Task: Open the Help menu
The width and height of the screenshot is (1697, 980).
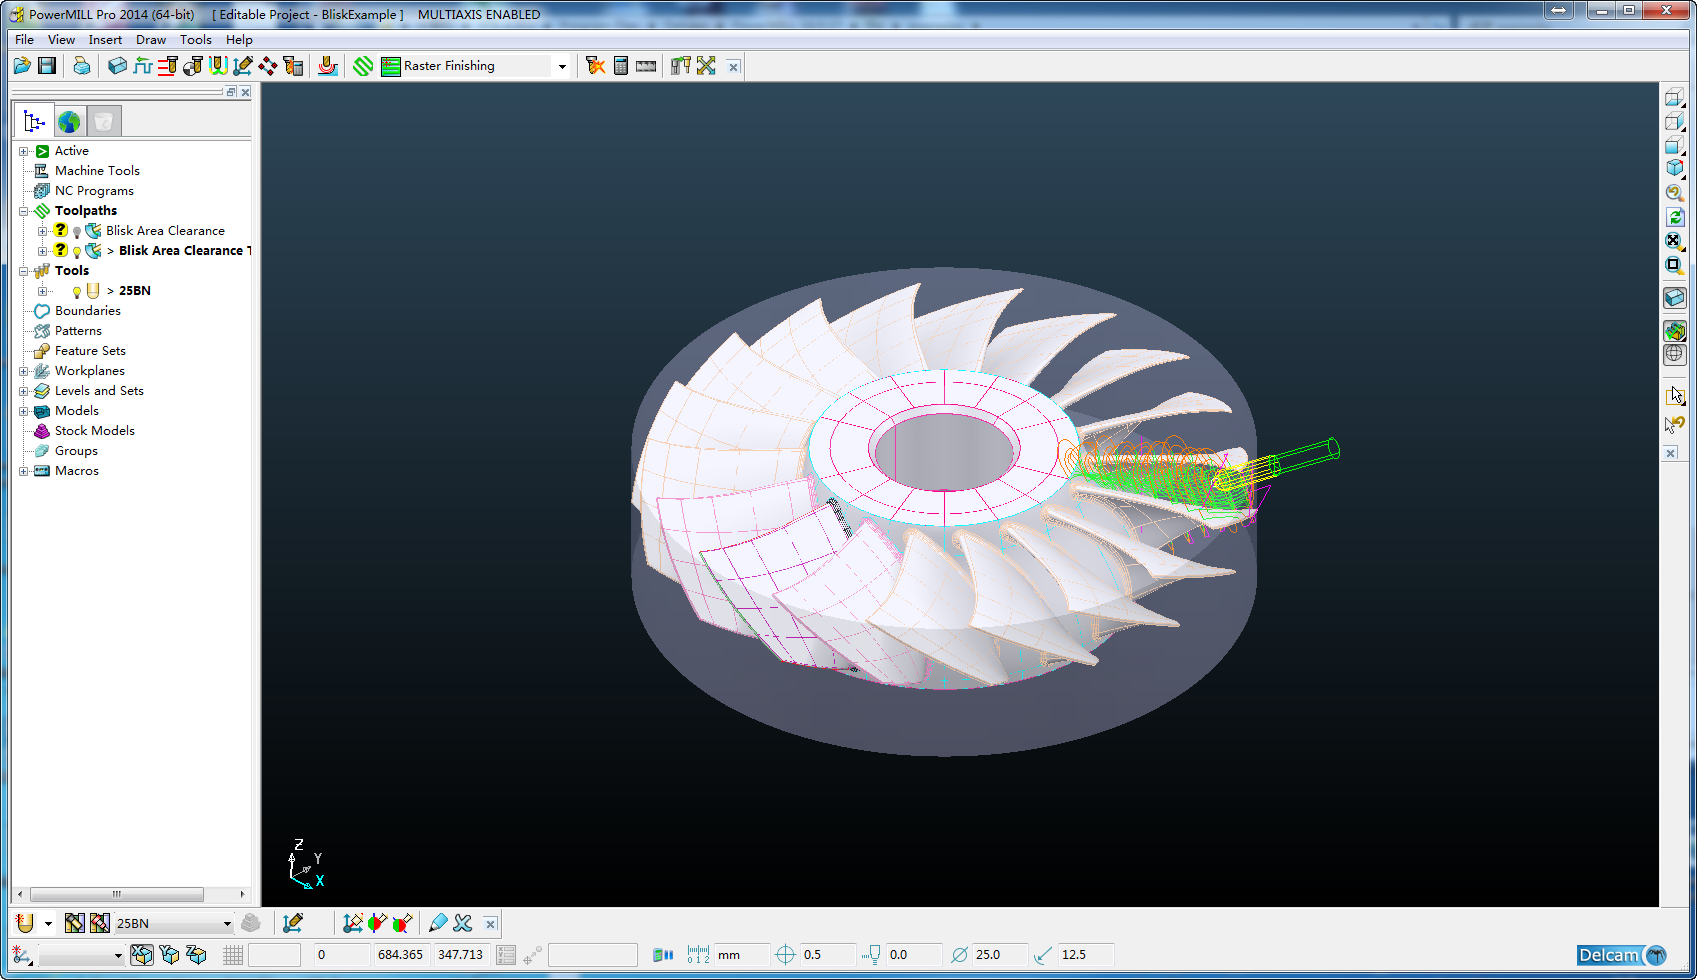Action: (x=239, y=40)
